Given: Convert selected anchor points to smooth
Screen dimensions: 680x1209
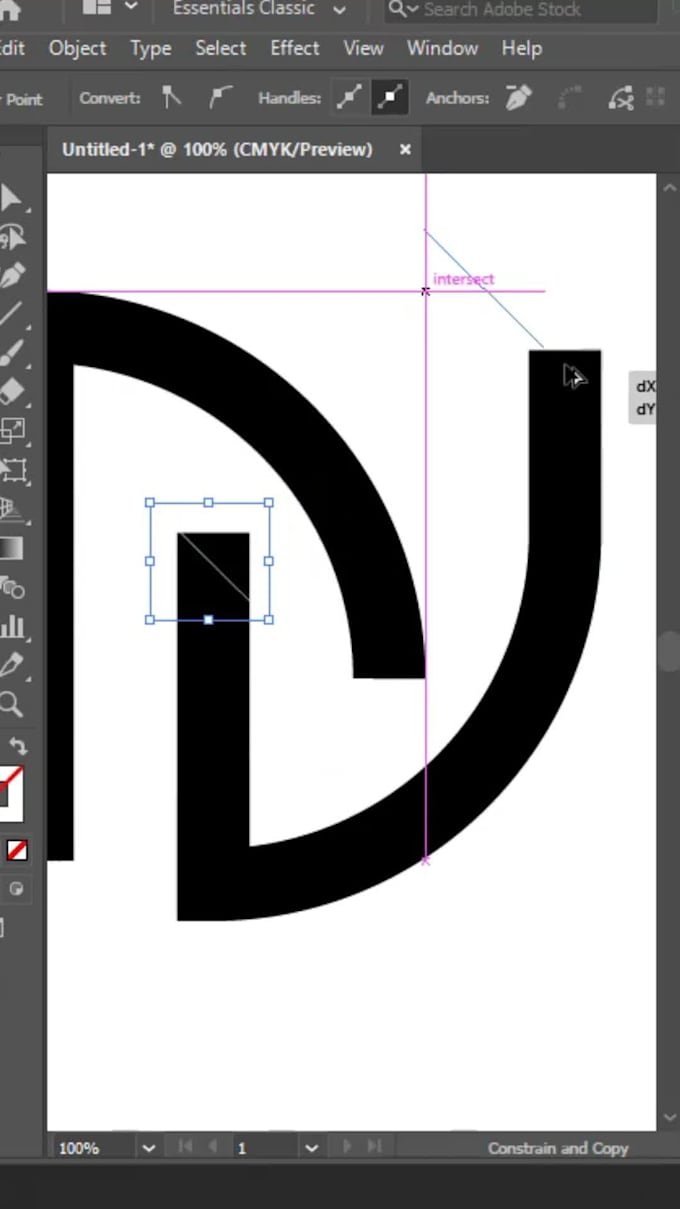Looking at the screenshot, I should (220, 98).
